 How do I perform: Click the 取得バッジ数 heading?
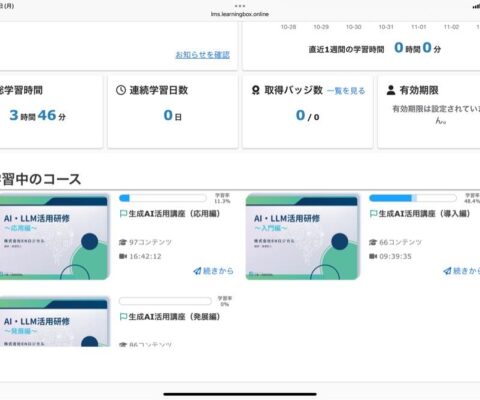294,90
